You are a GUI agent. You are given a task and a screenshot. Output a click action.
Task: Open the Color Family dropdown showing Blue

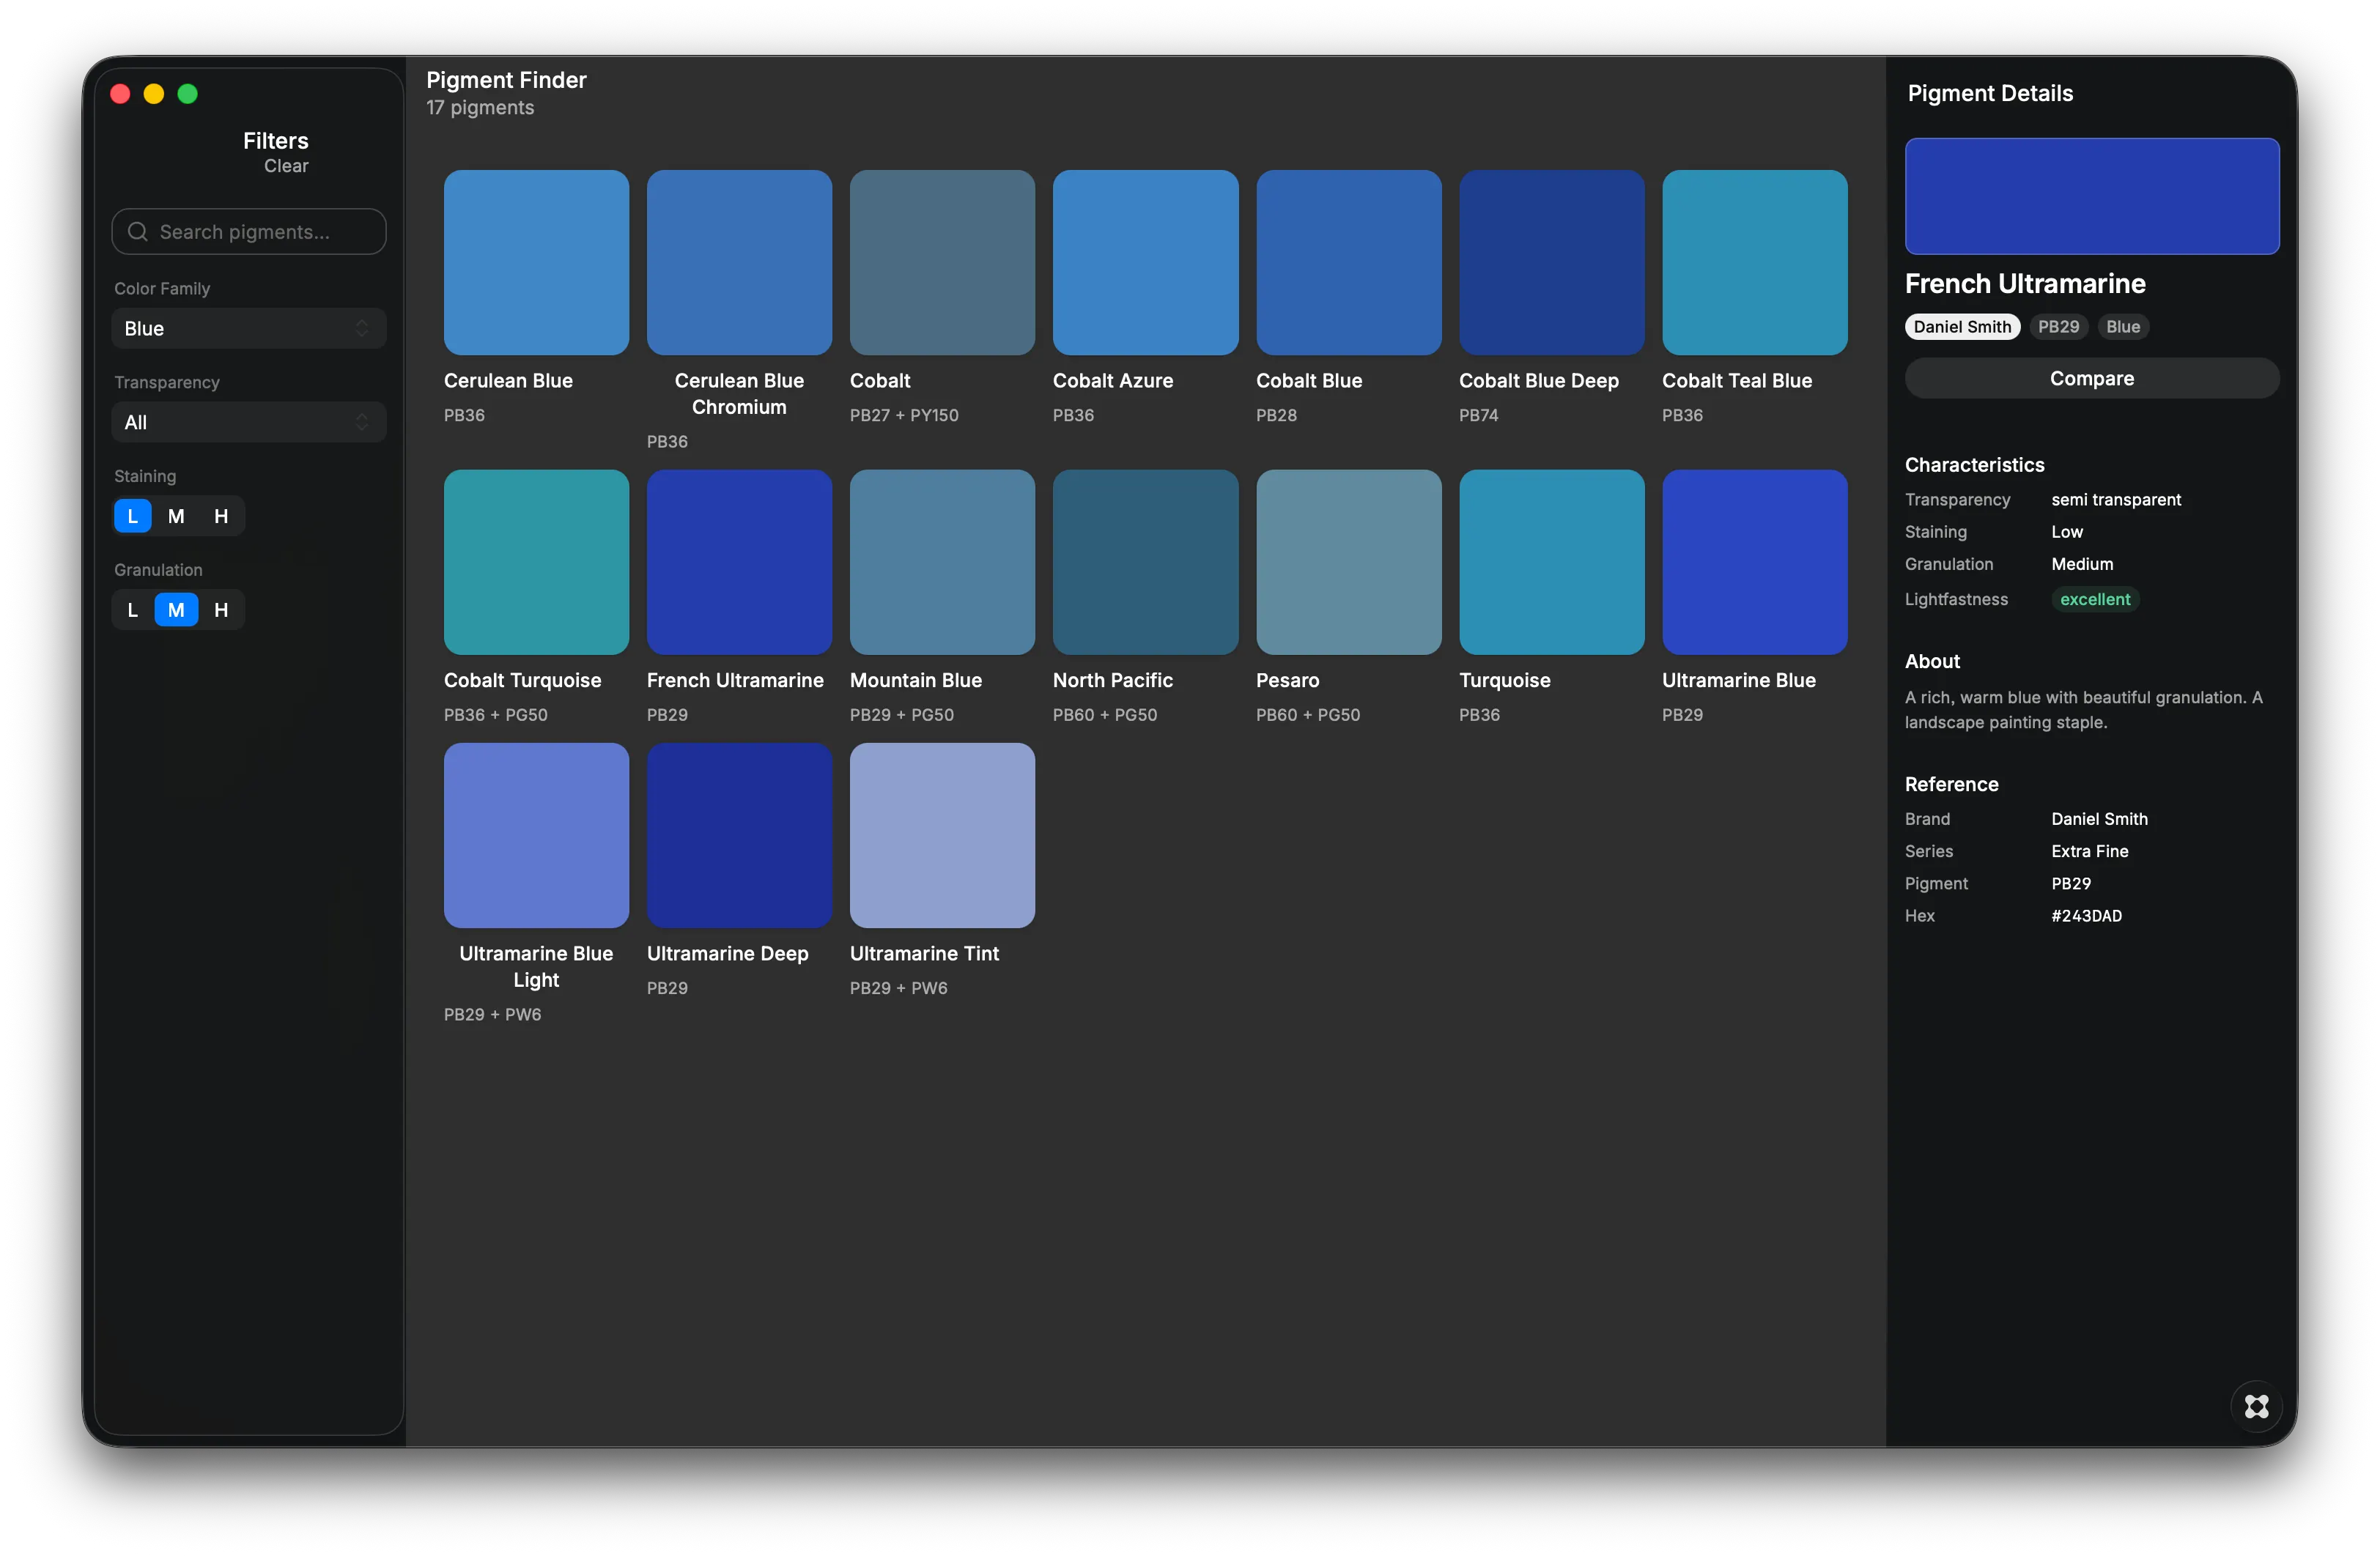[248, 328]
